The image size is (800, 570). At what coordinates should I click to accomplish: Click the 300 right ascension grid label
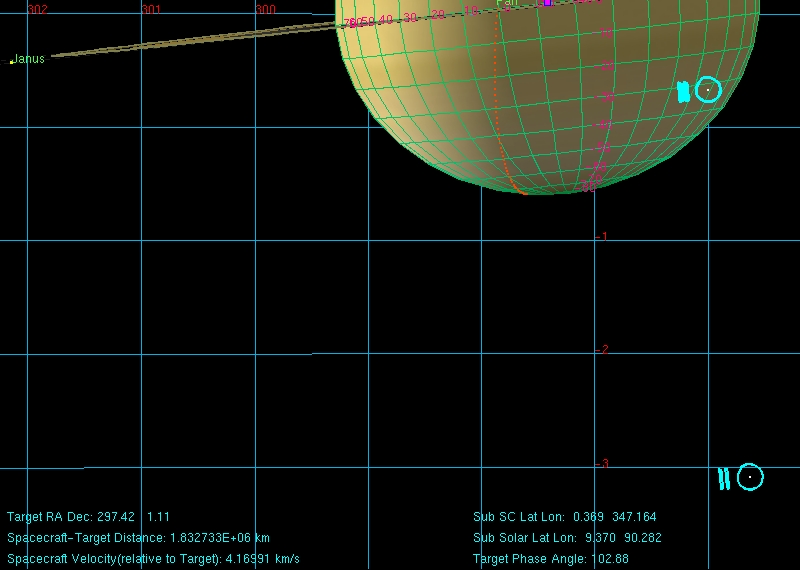click(265, 9)
